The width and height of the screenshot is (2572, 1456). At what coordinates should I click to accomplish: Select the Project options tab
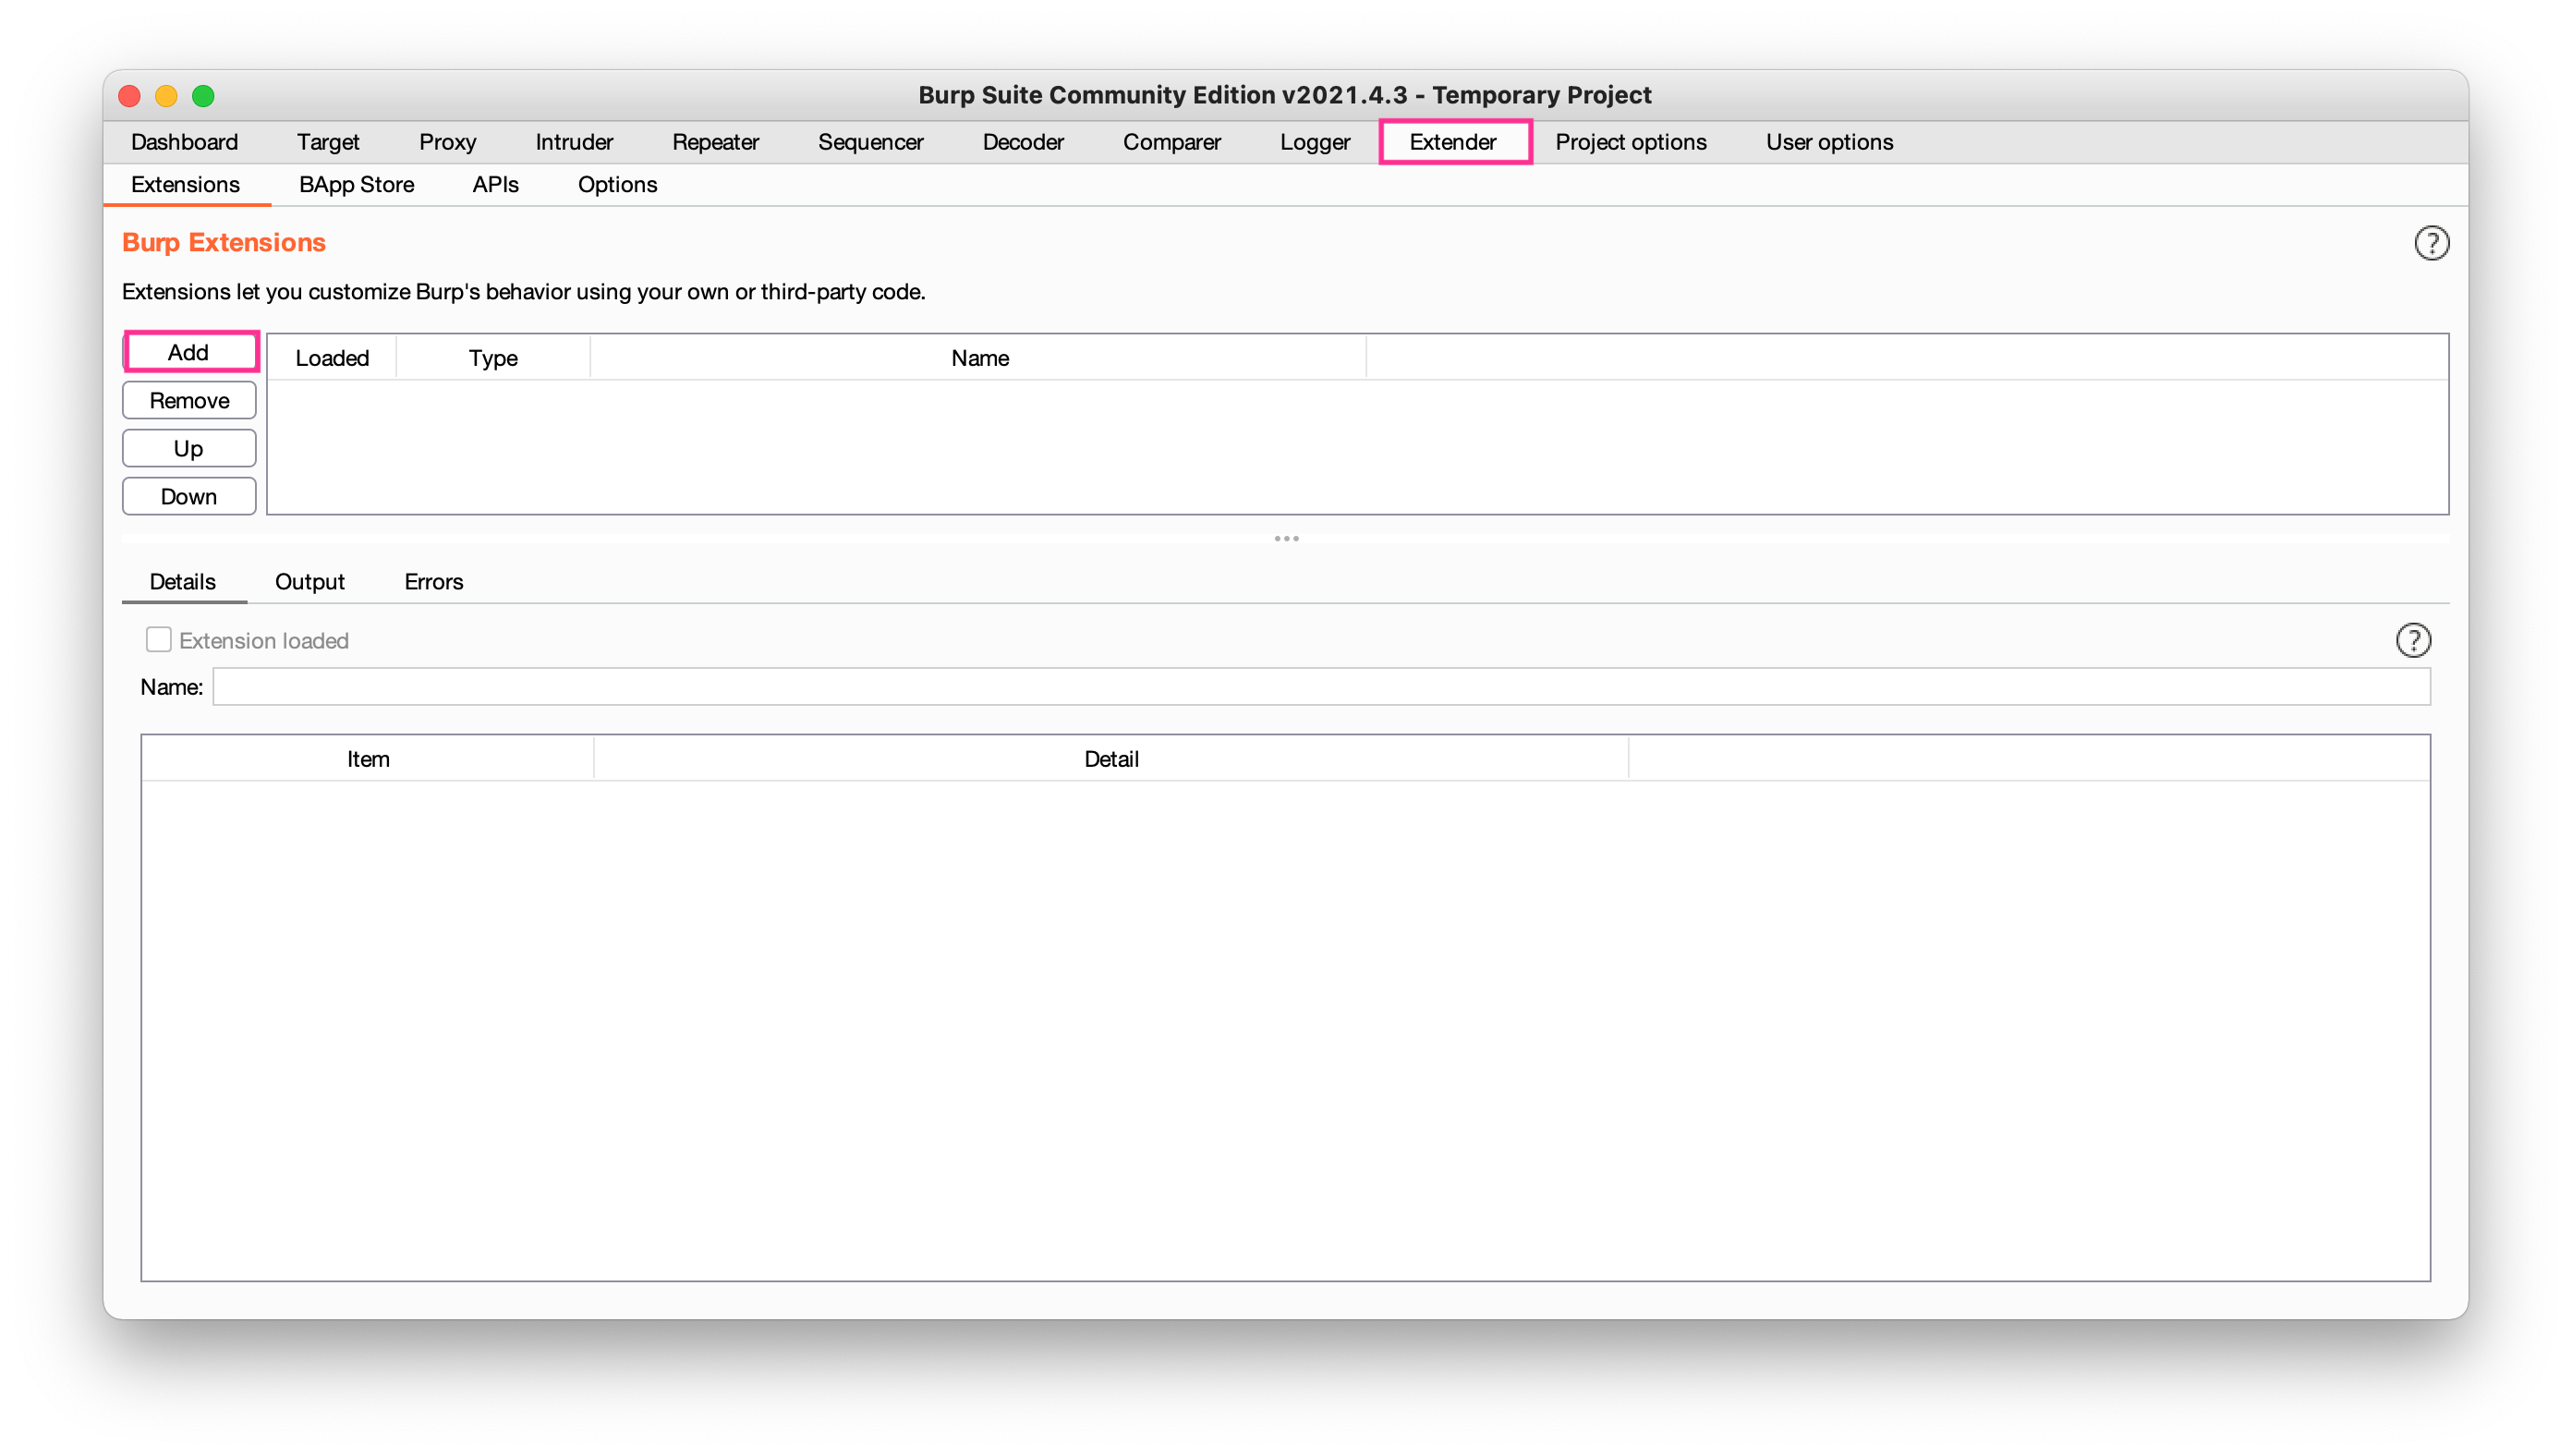(1630, 142)
